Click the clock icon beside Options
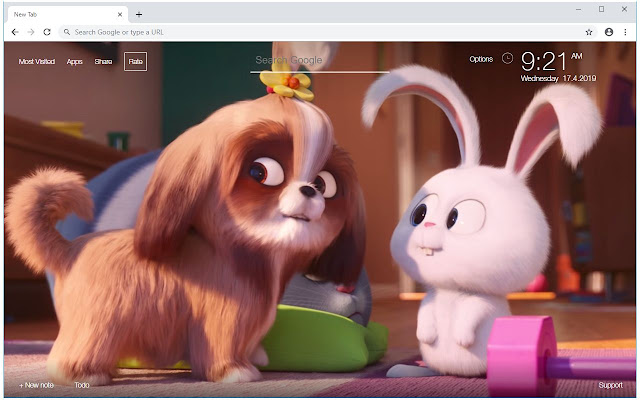 pyautogui.click(x=507, y=58)
